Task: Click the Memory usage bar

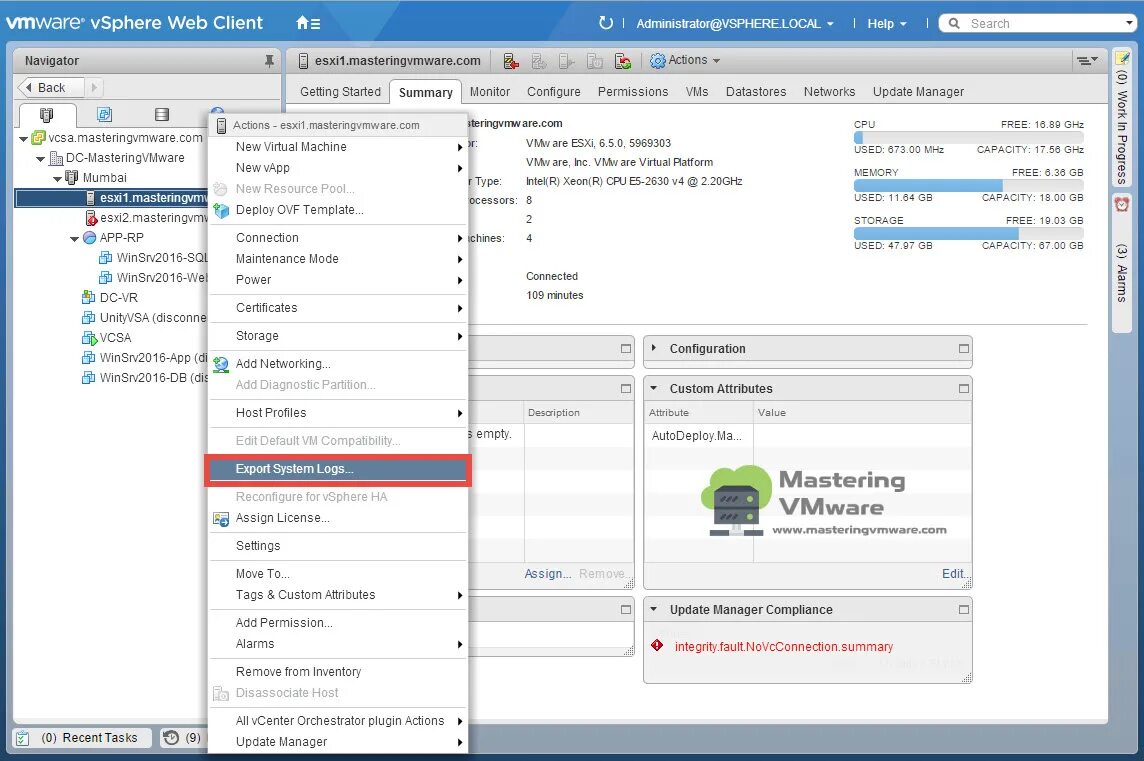Action: pyautogui.click(x=968, y=185)
